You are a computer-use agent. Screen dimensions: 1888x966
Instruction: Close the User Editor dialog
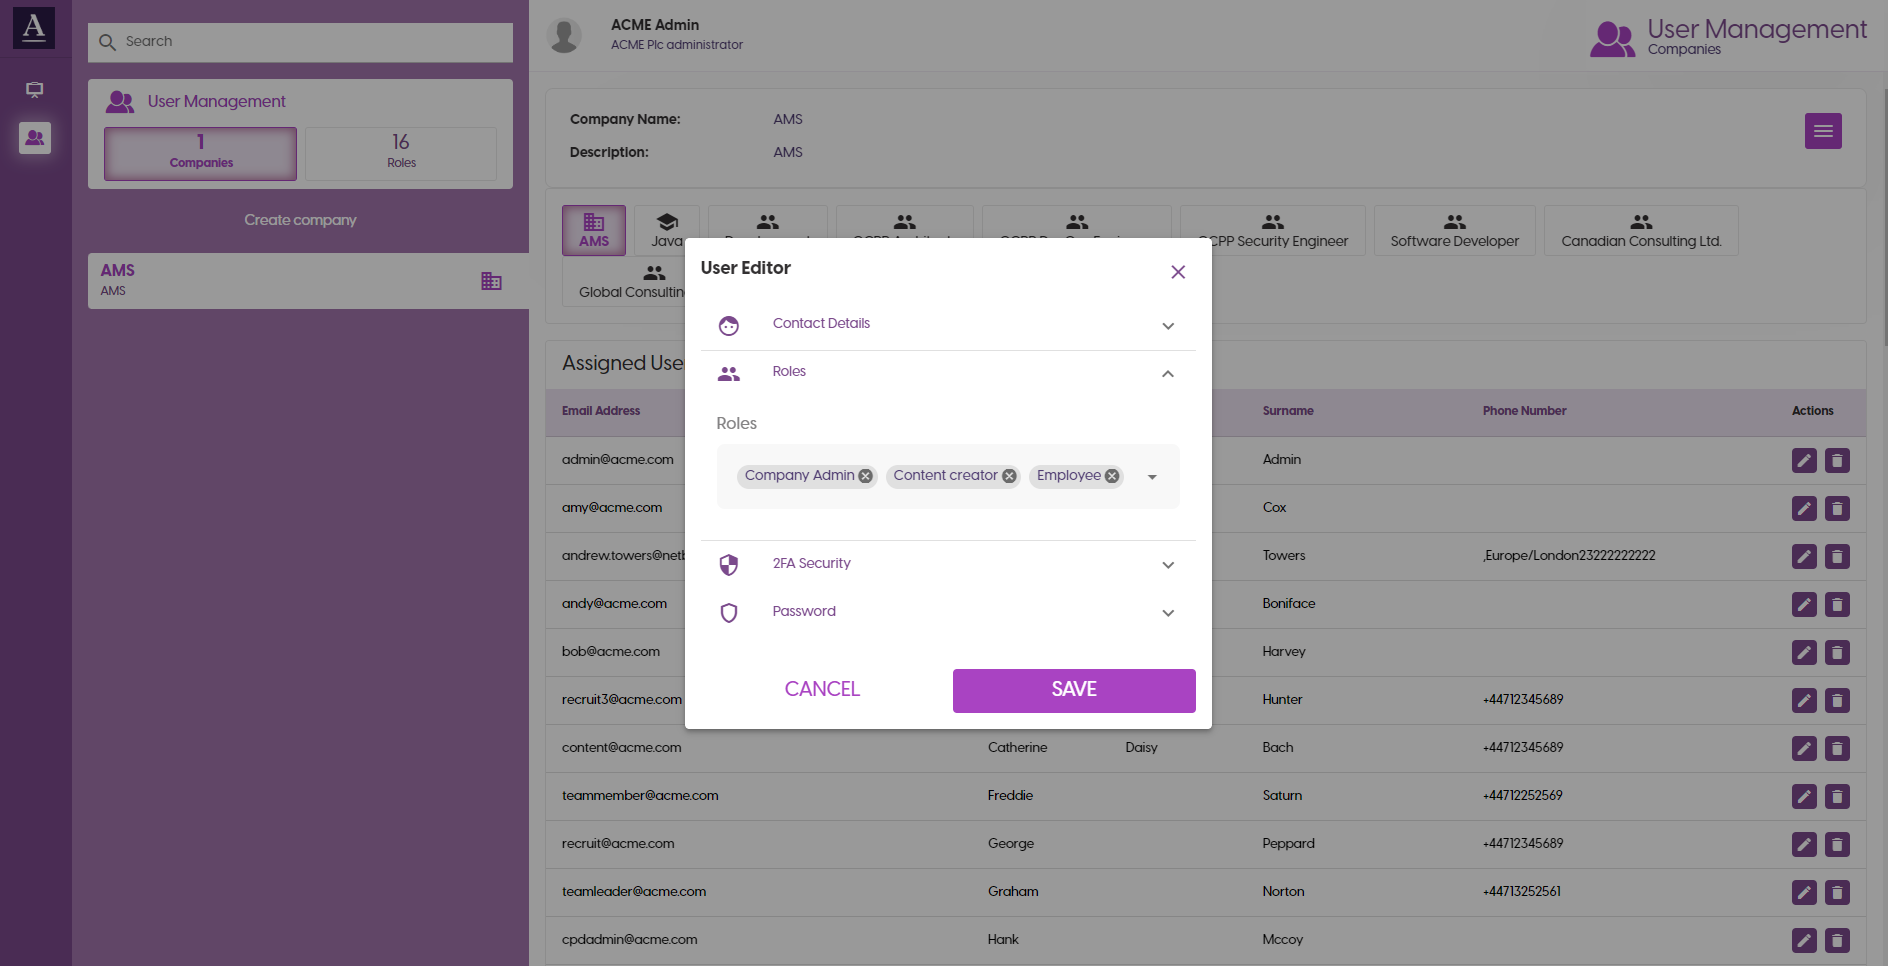coord(1178,272)
